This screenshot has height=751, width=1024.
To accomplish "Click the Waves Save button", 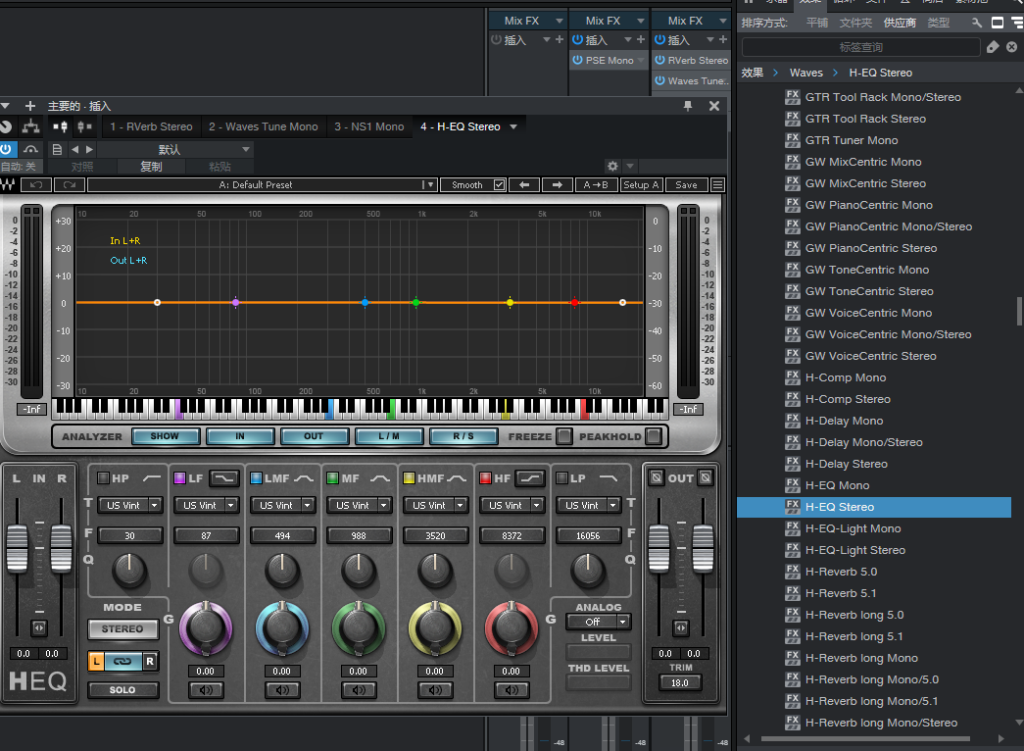I will click(686, 185).
